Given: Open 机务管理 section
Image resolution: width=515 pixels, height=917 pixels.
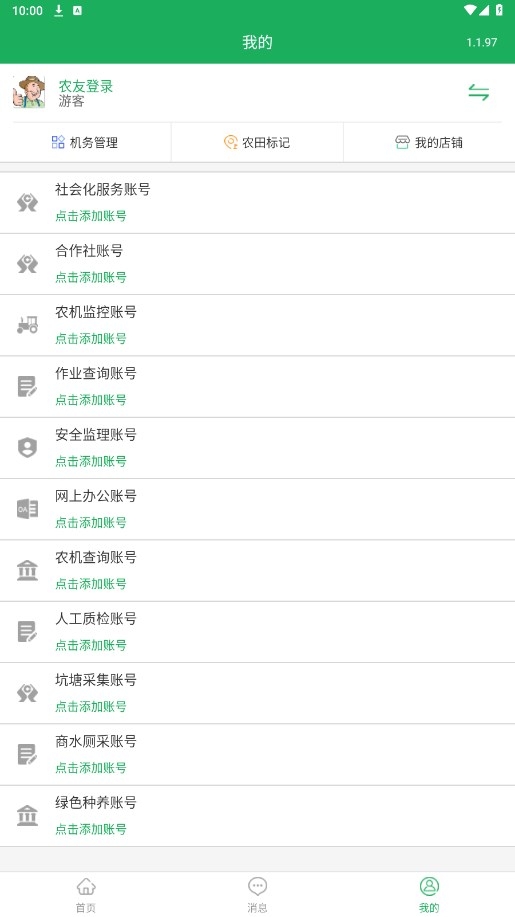Looking at the screenshot, I should 85,142.
